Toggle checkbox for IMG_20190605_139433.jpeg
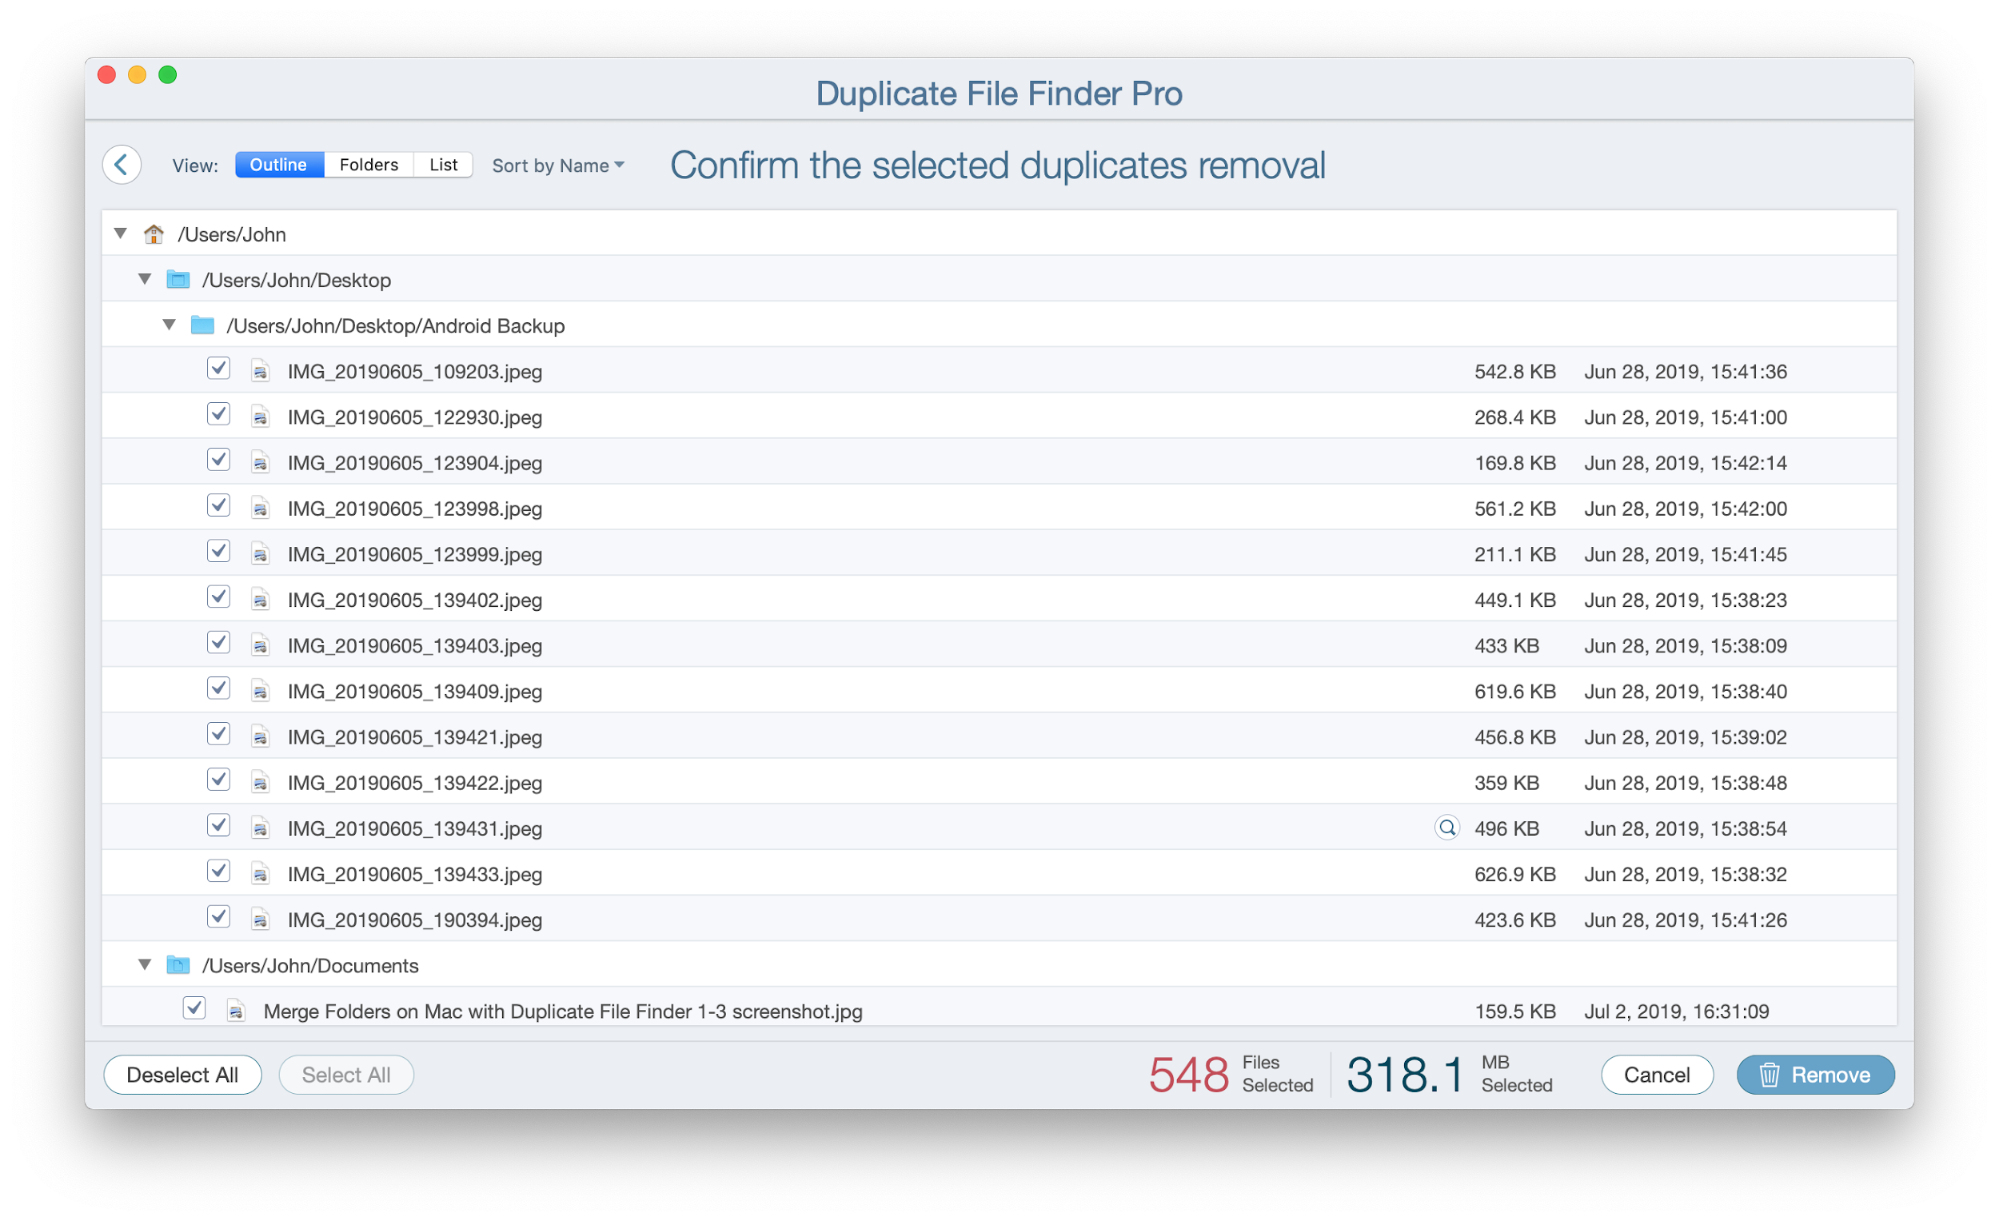Viewport: 1999px width, 1222px height. pos(218,874)
